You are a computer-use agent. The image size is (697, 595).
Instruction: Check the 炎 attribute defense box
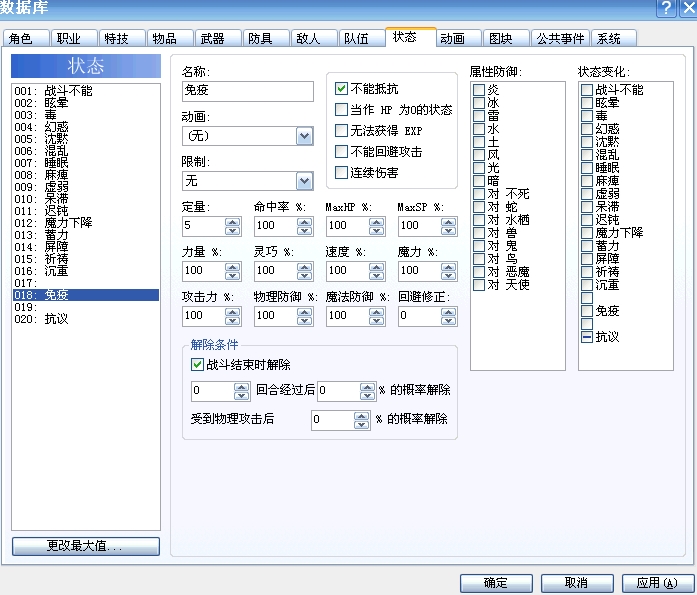click(479, 90)
